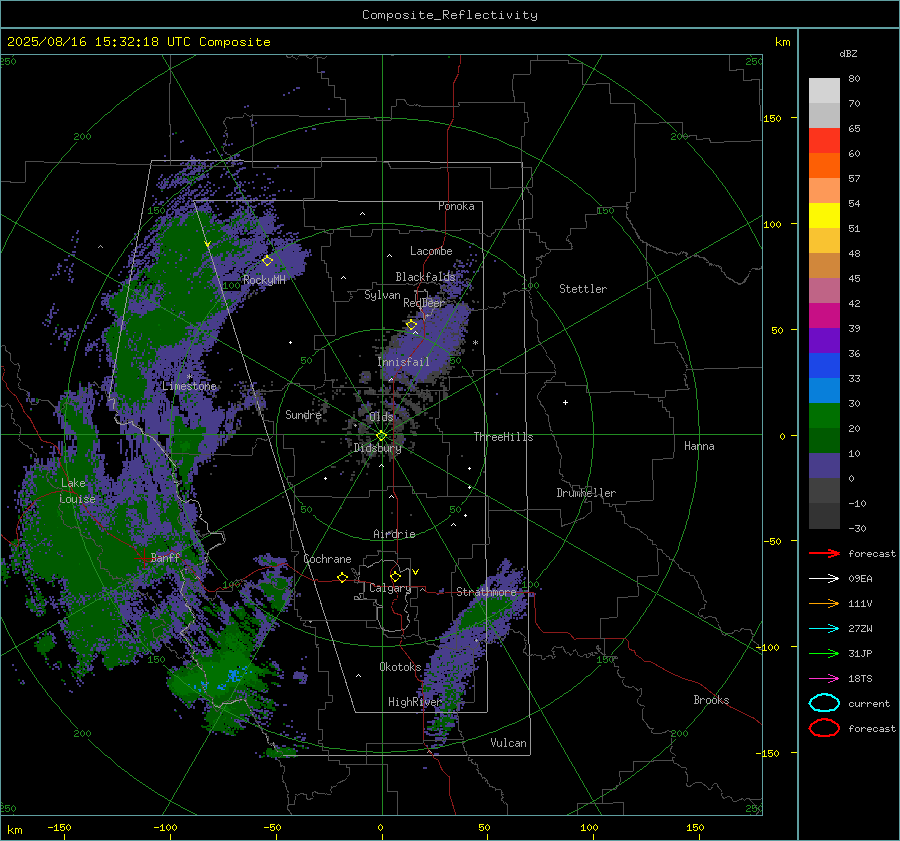
Task: Click the 'Composite_Reflectivity' title text
Action: (x=449, y=15)
